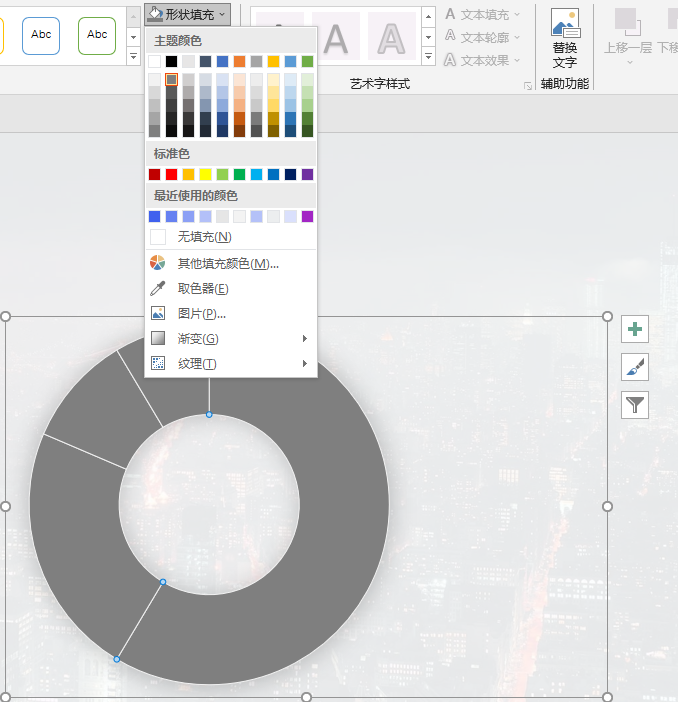Screen dimensions: 678x702
Task: Click the picture fill icon
Action: 158,313
